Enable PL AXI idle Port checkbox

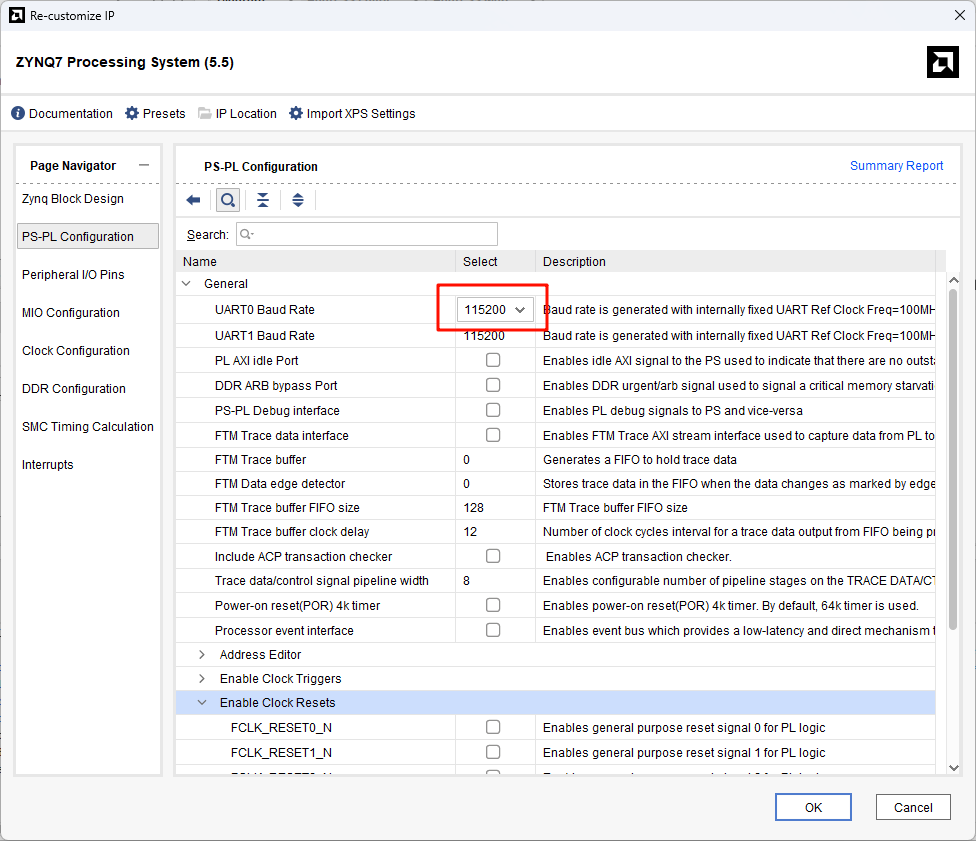point(493,360)
